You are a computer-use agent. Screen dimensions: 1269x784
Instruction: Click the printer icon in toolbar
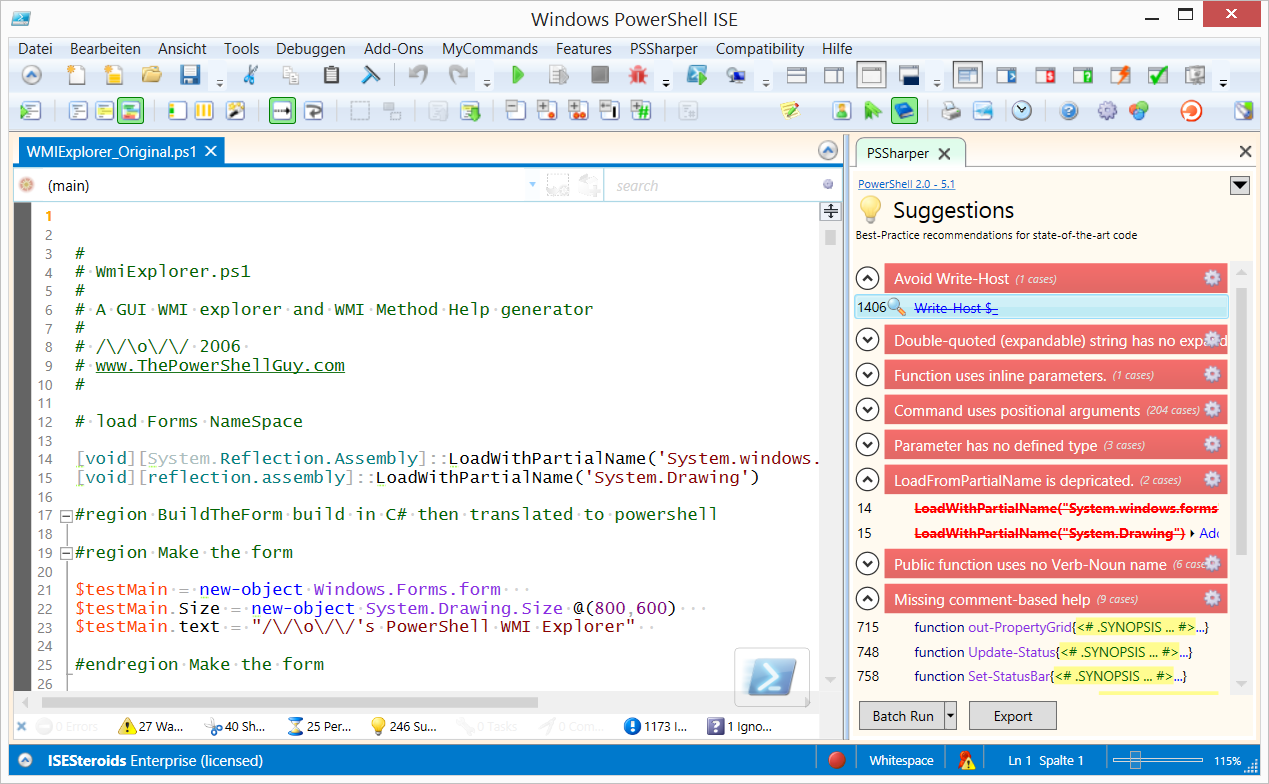[950, 111]
